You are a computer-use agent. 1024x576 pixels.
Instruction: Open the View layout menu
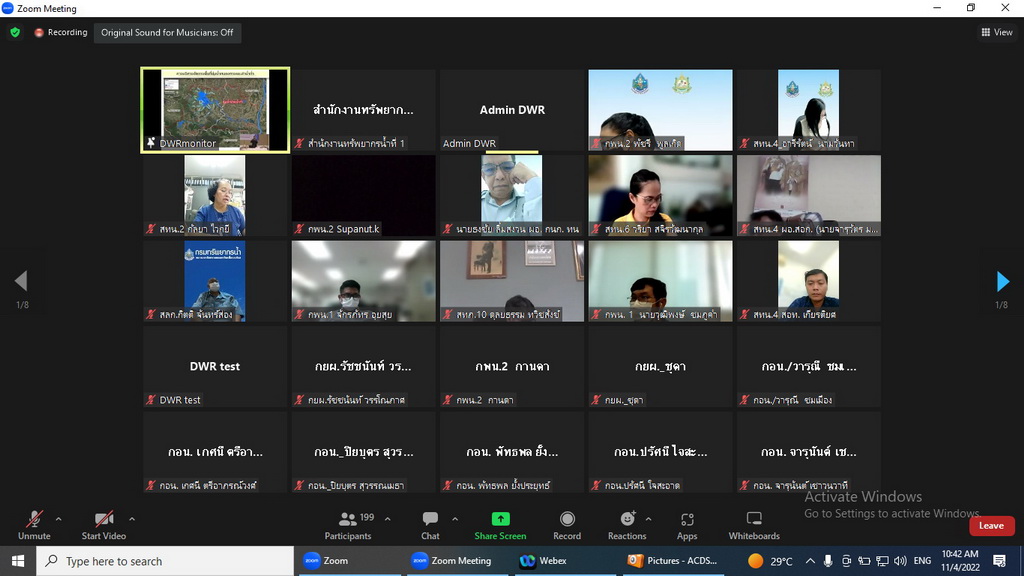[997, 32]
